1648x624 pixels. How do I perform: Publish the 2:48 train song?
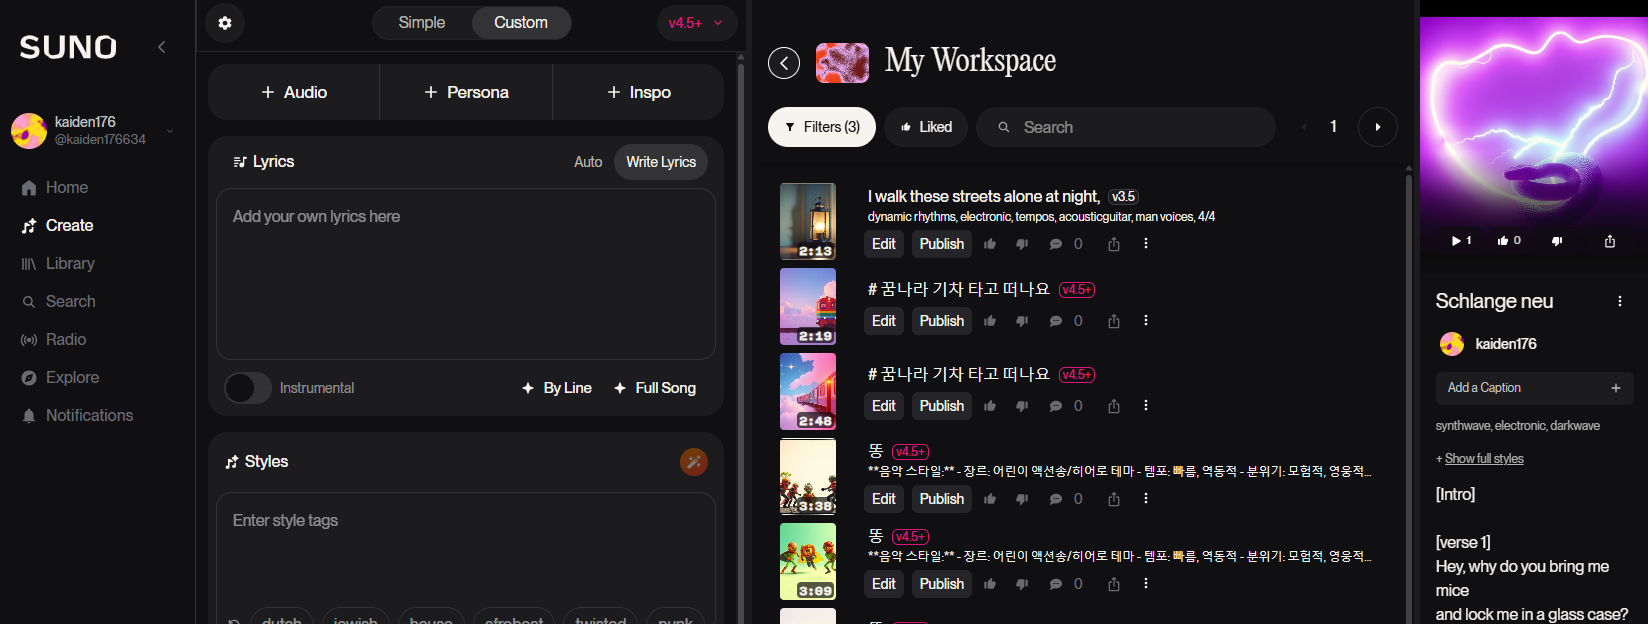coord(942,406)
